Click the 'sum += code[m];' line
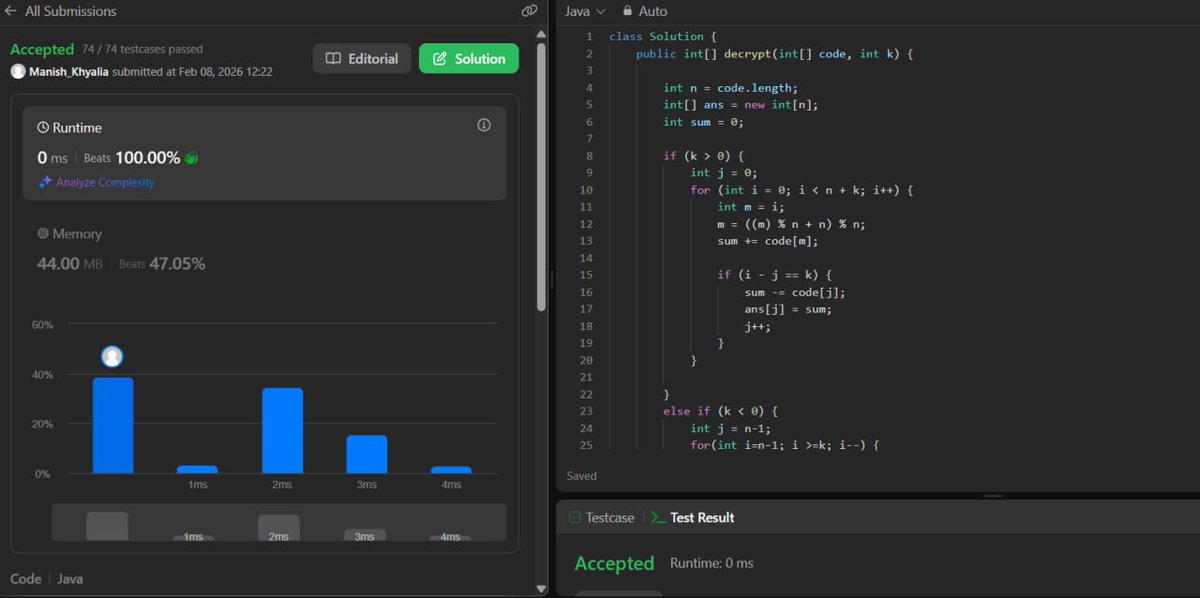The width and height of the screenshot is (1200, 598). coord(767,240)
